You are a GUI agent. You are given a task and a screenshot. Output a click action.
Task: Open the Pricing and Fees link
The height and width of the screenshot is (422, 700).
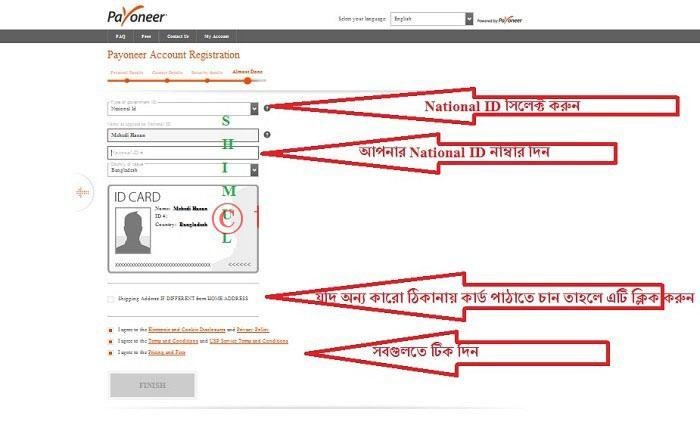(x=167, y=352)
